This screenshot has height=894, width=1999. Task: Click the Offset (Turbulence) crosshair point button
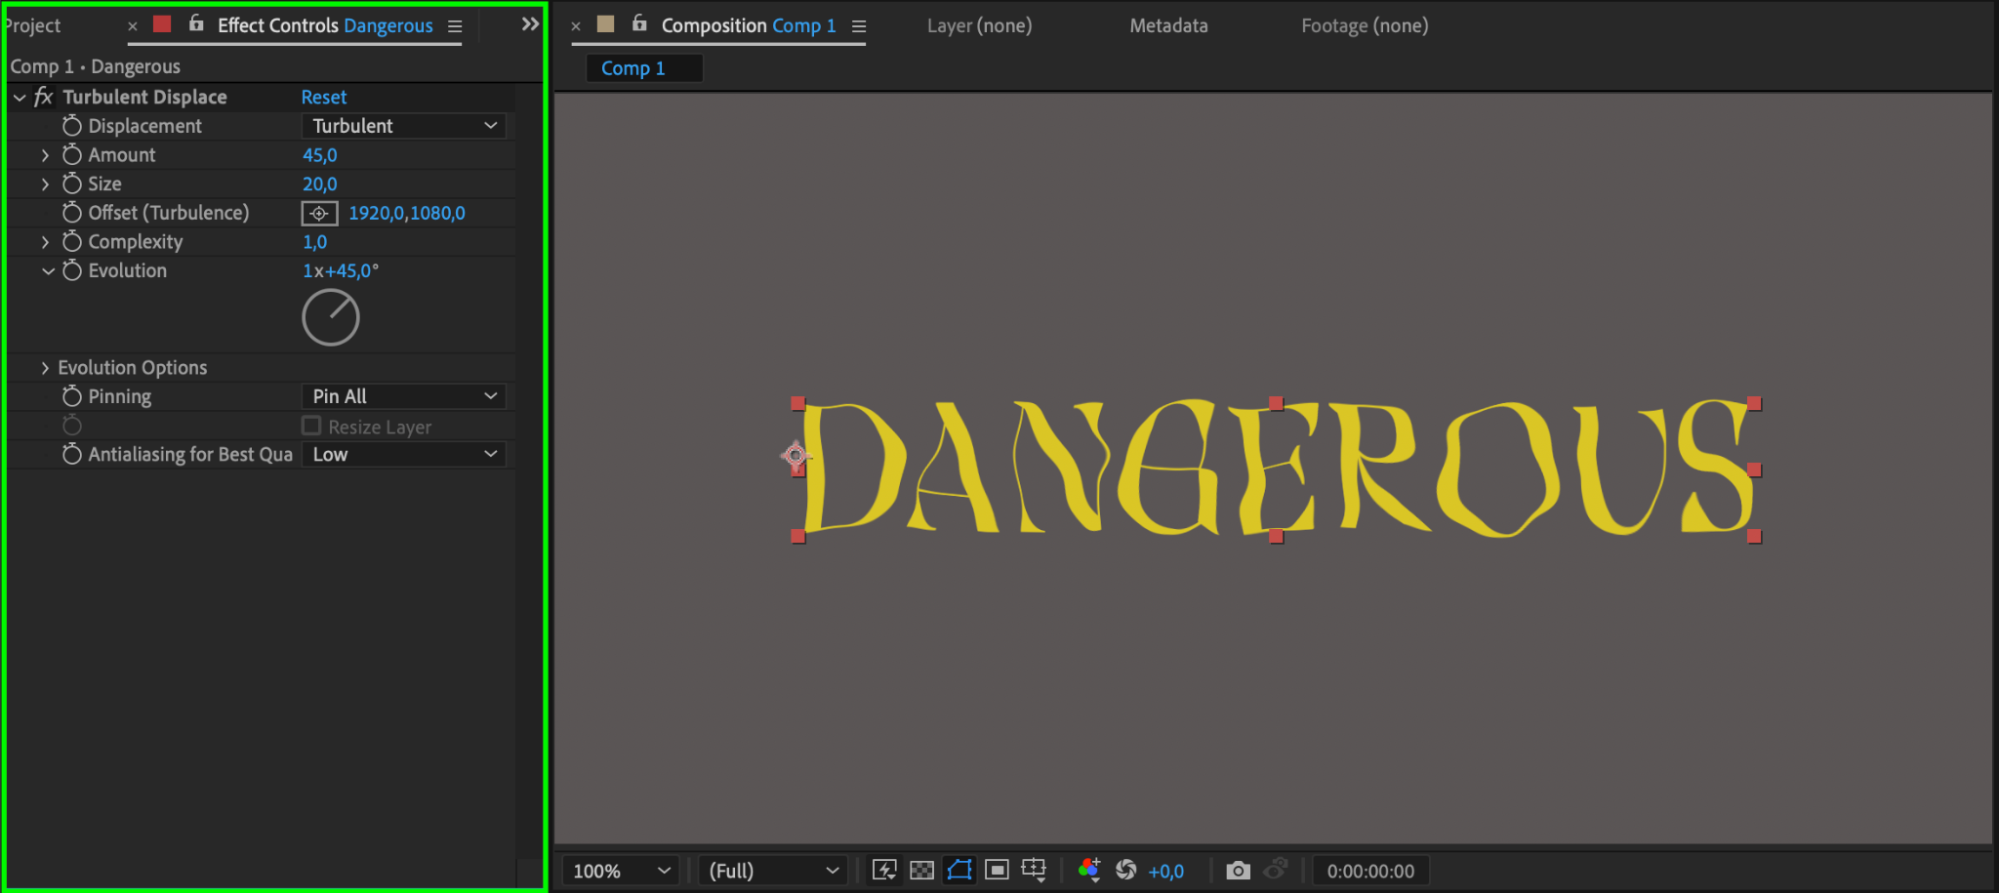(x=319, y=213)
